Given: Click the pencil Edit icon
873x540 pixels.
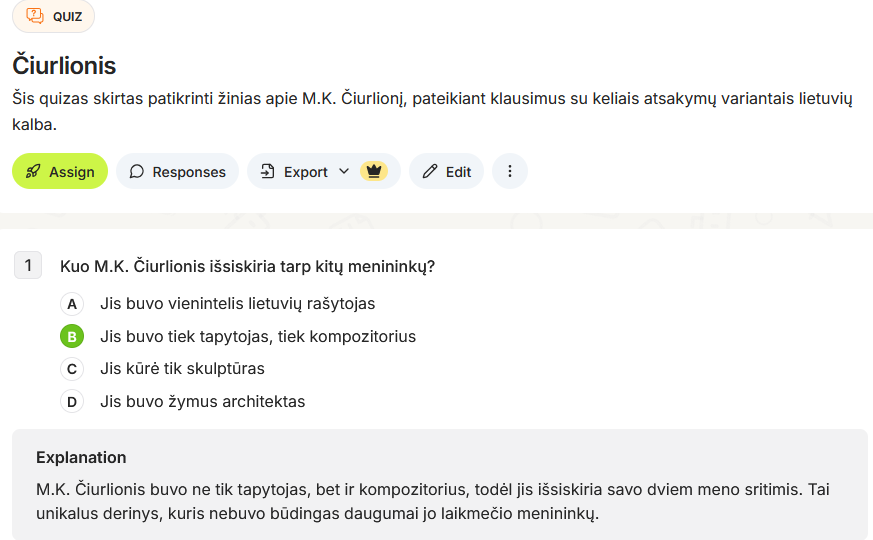Looking at the screenshot, I should [430, 172].
